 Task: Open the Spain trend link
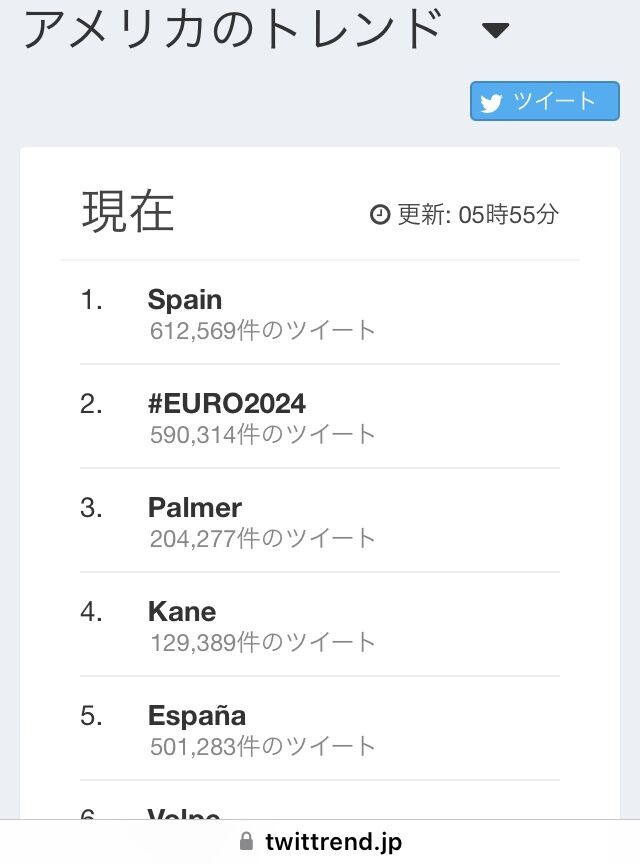[185, 299]
